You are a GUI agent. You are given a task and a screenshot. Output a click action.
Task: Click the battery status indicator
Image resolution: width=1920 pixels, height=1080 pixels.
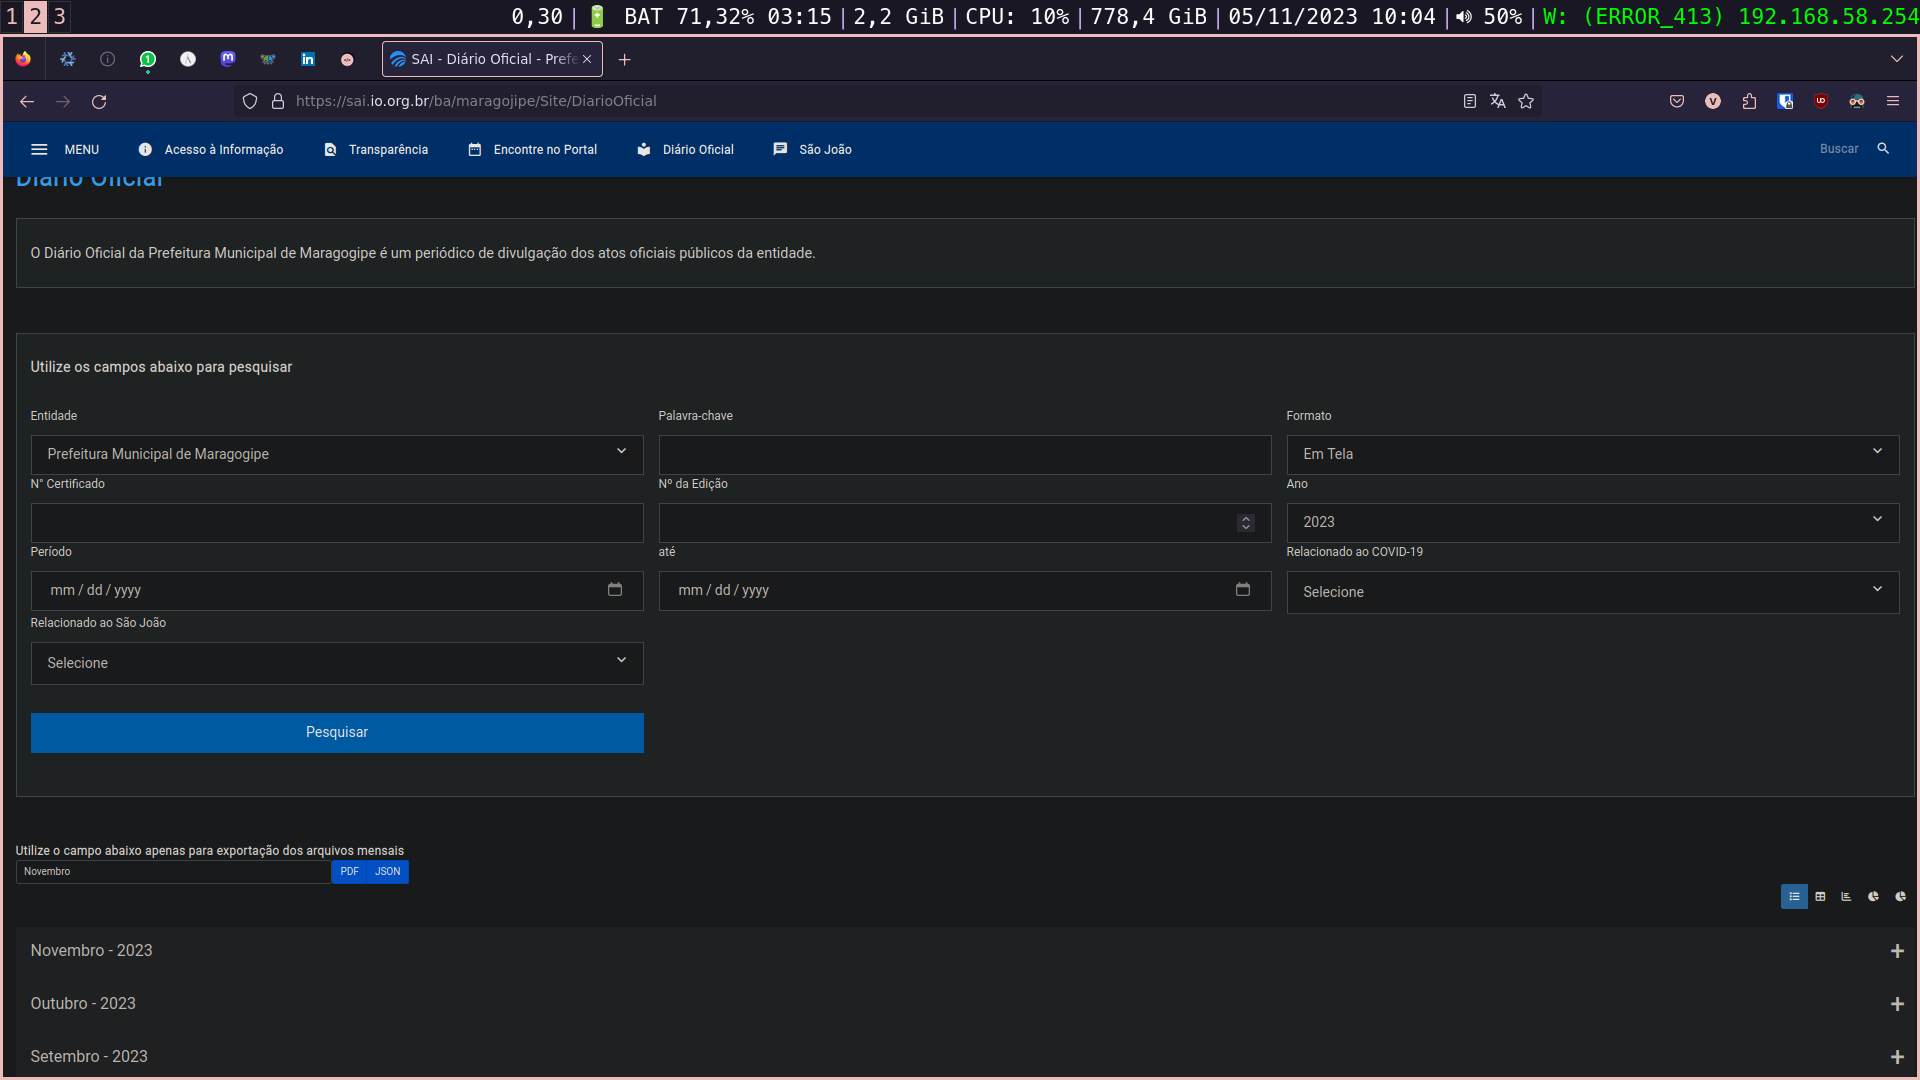(x=711, y=16)
